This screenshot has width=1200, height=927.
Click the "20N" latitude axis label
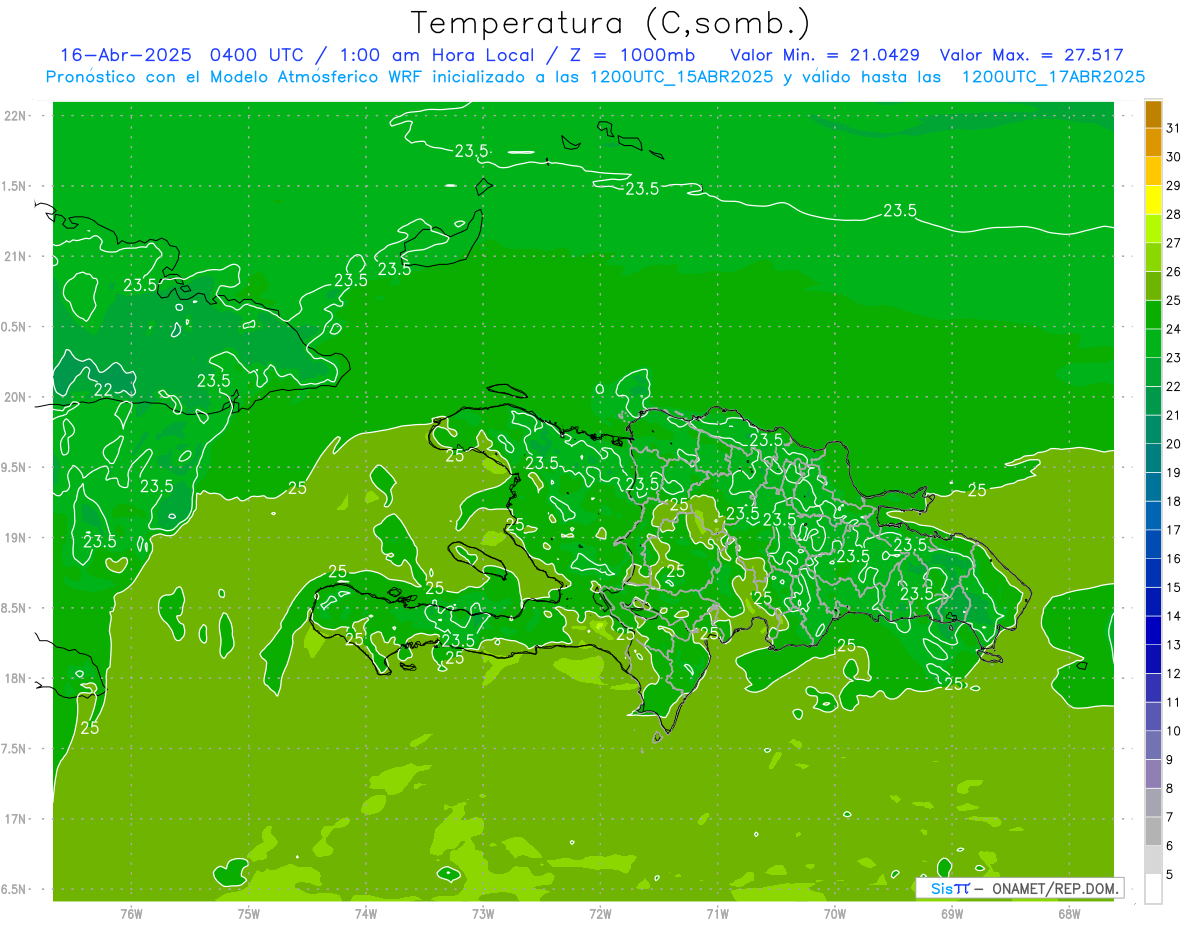click(15, 397)
